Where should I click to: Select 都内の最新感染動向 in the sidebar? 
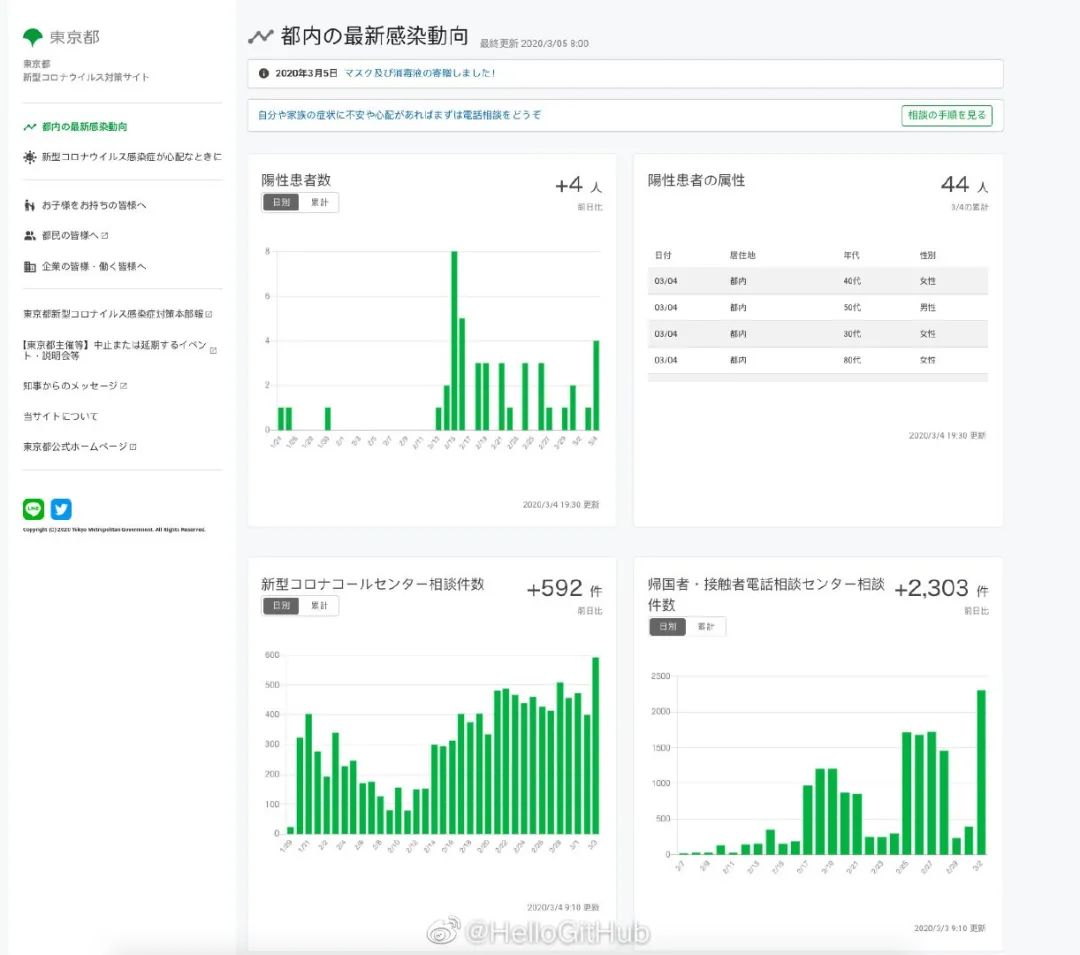point(84,127)
